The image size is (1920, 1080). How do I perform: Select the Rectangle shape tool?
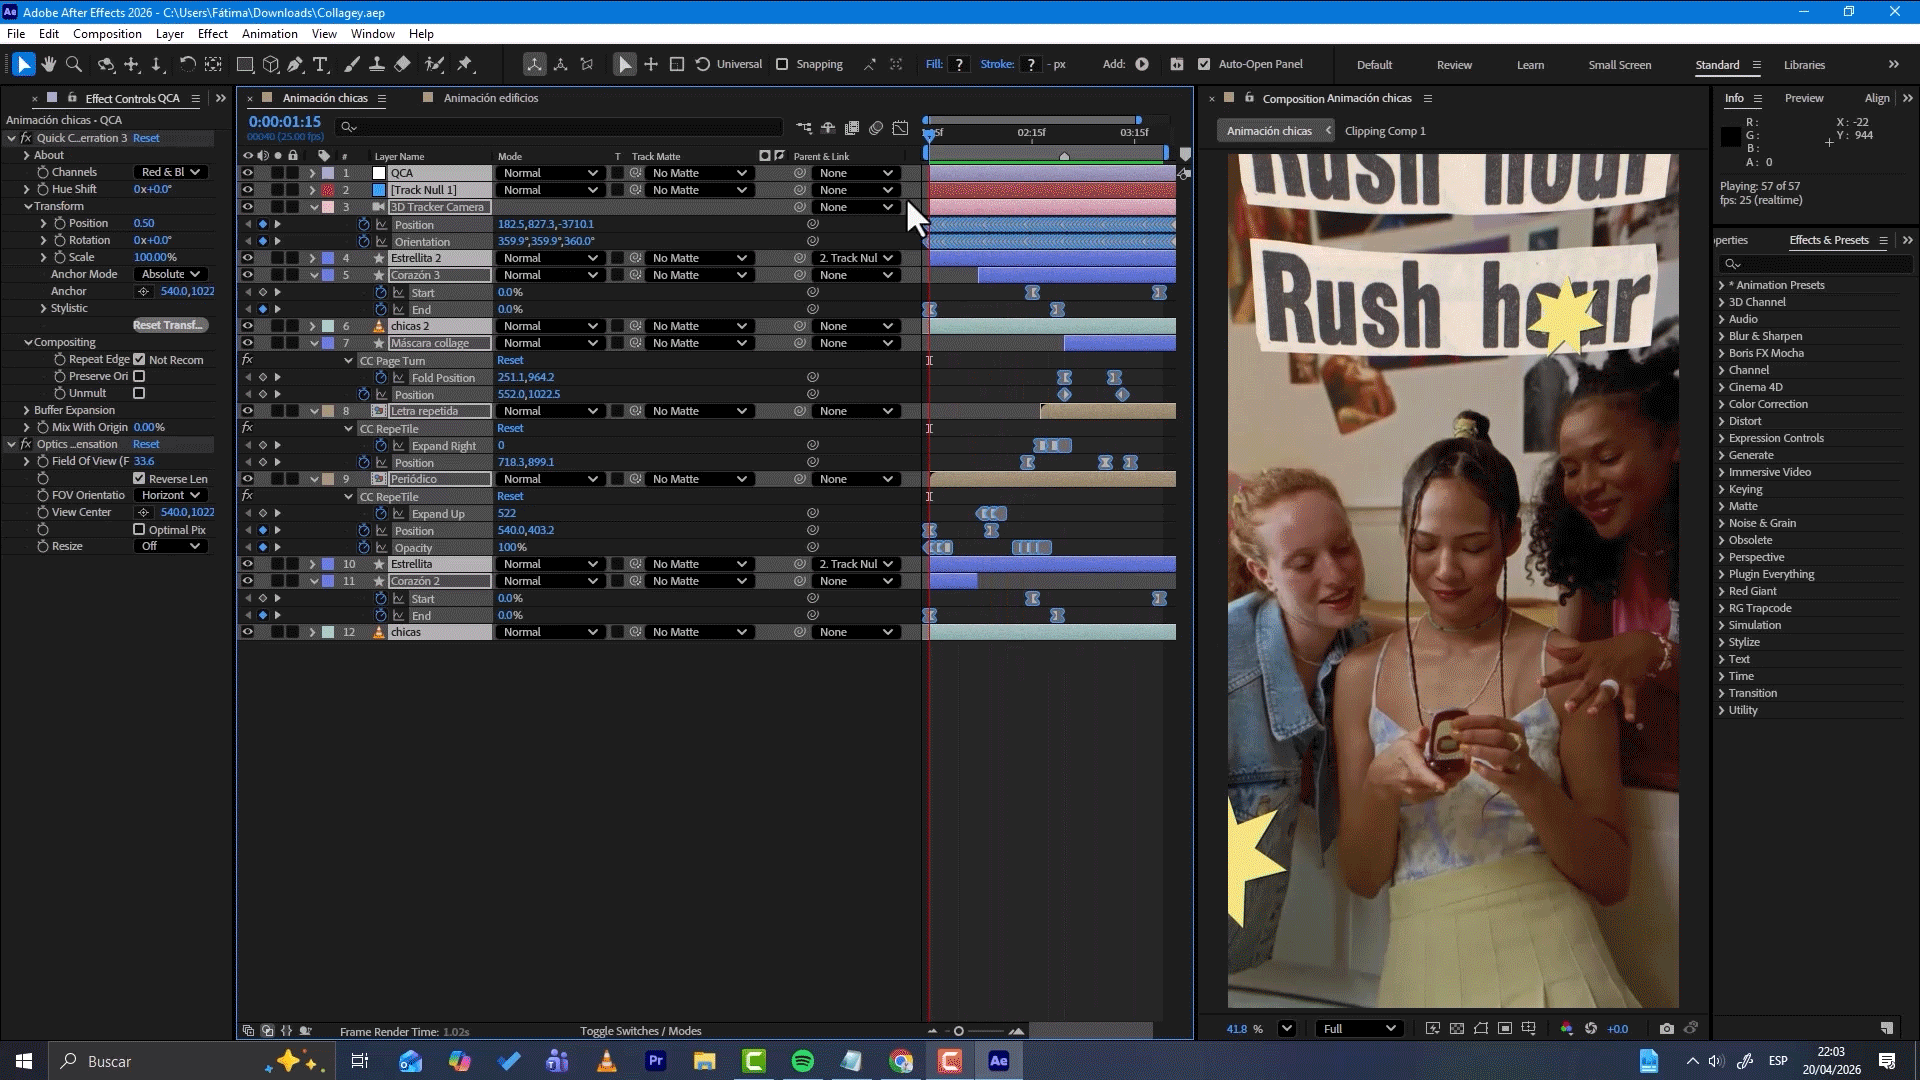244,64
